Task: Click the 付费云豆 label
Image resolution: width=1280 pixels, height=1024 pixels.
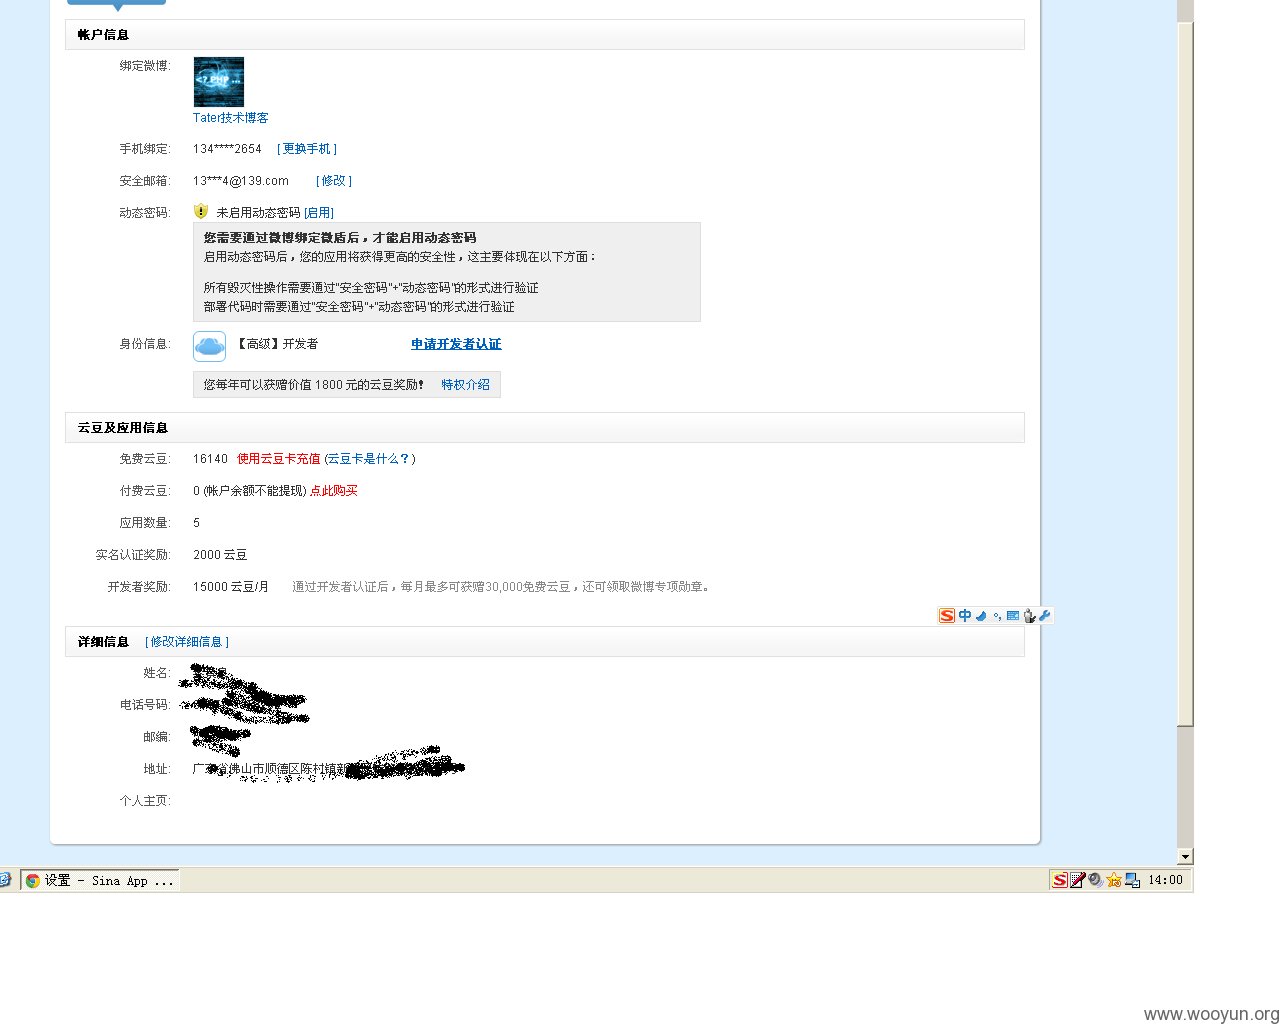Action: point(145,491)
